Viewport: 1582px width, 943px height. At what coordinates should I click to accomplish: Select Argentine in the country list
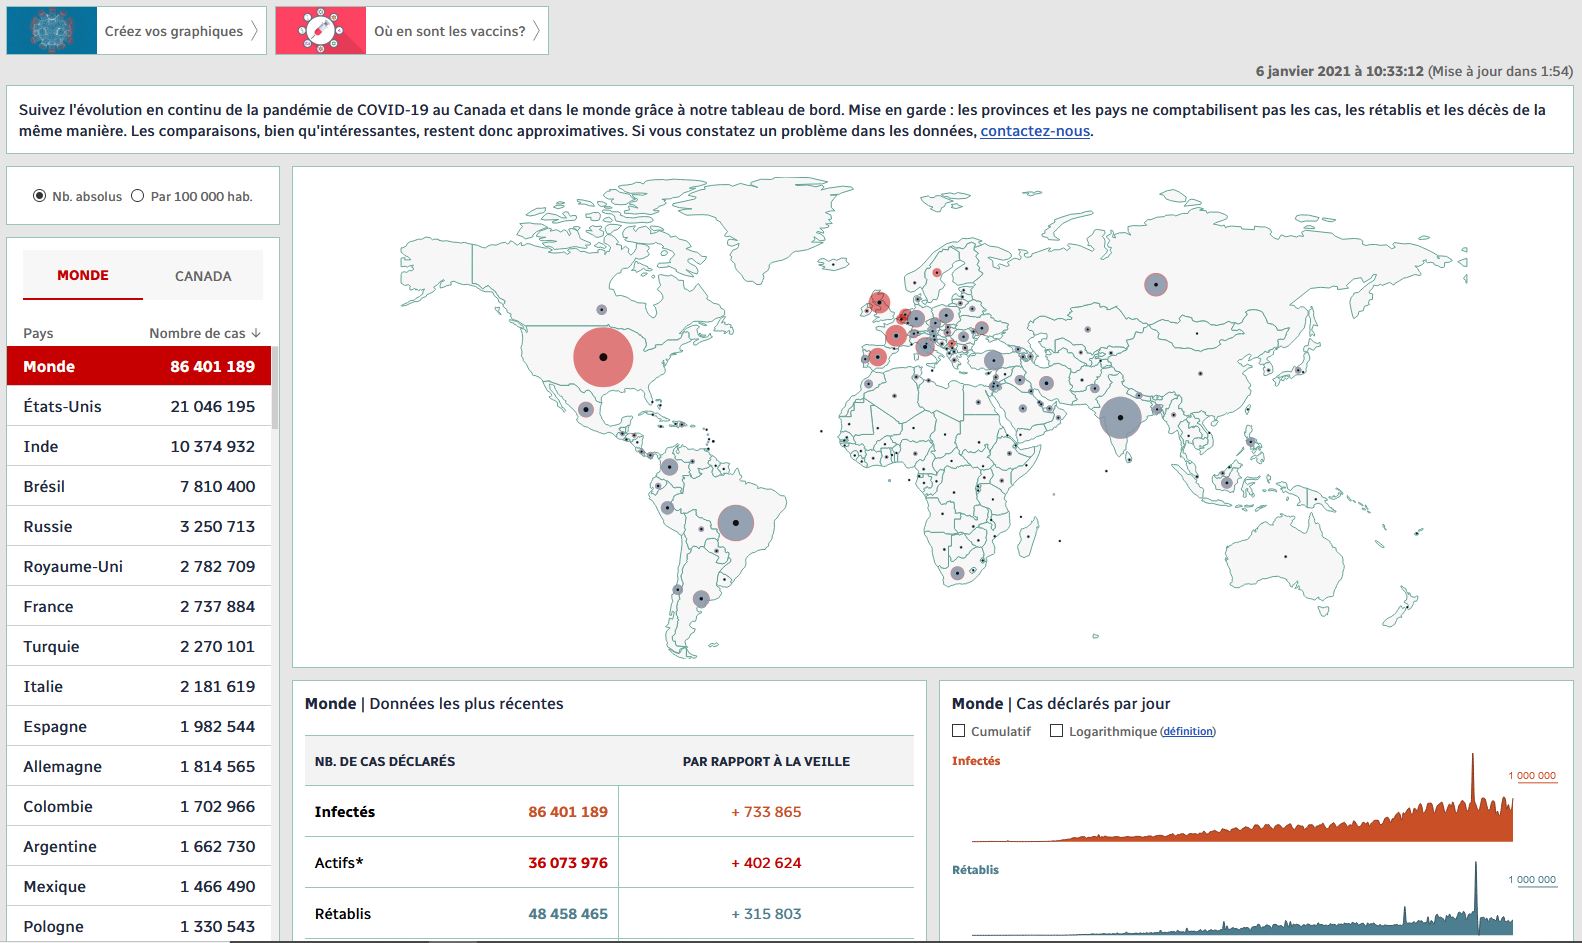pyautogui.click(x=139, y=846)
